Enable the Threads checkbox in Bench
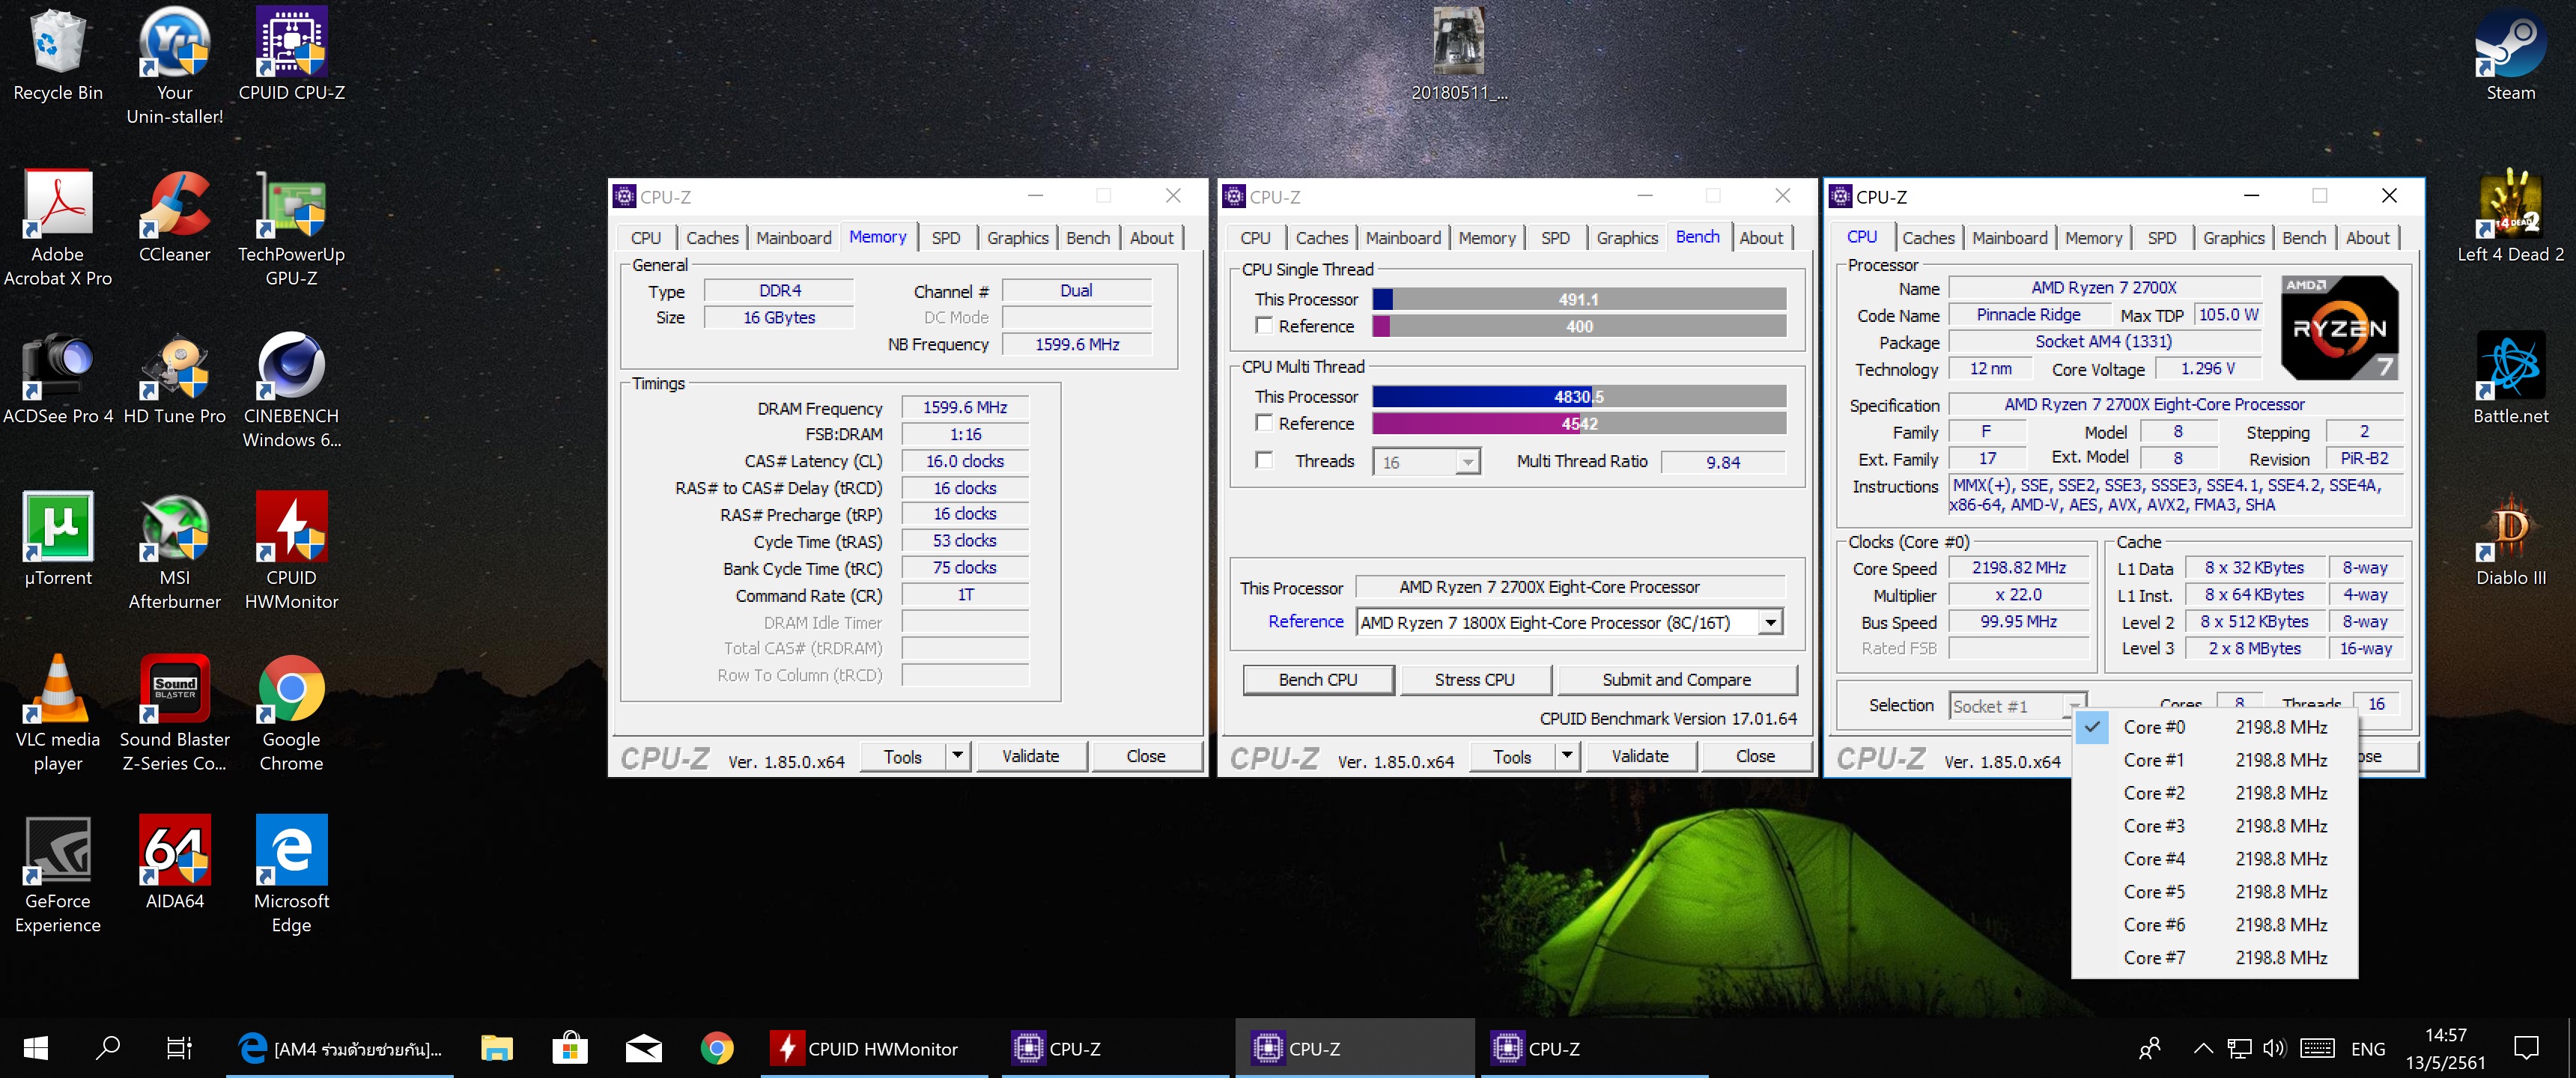 tap(1264, 460)
